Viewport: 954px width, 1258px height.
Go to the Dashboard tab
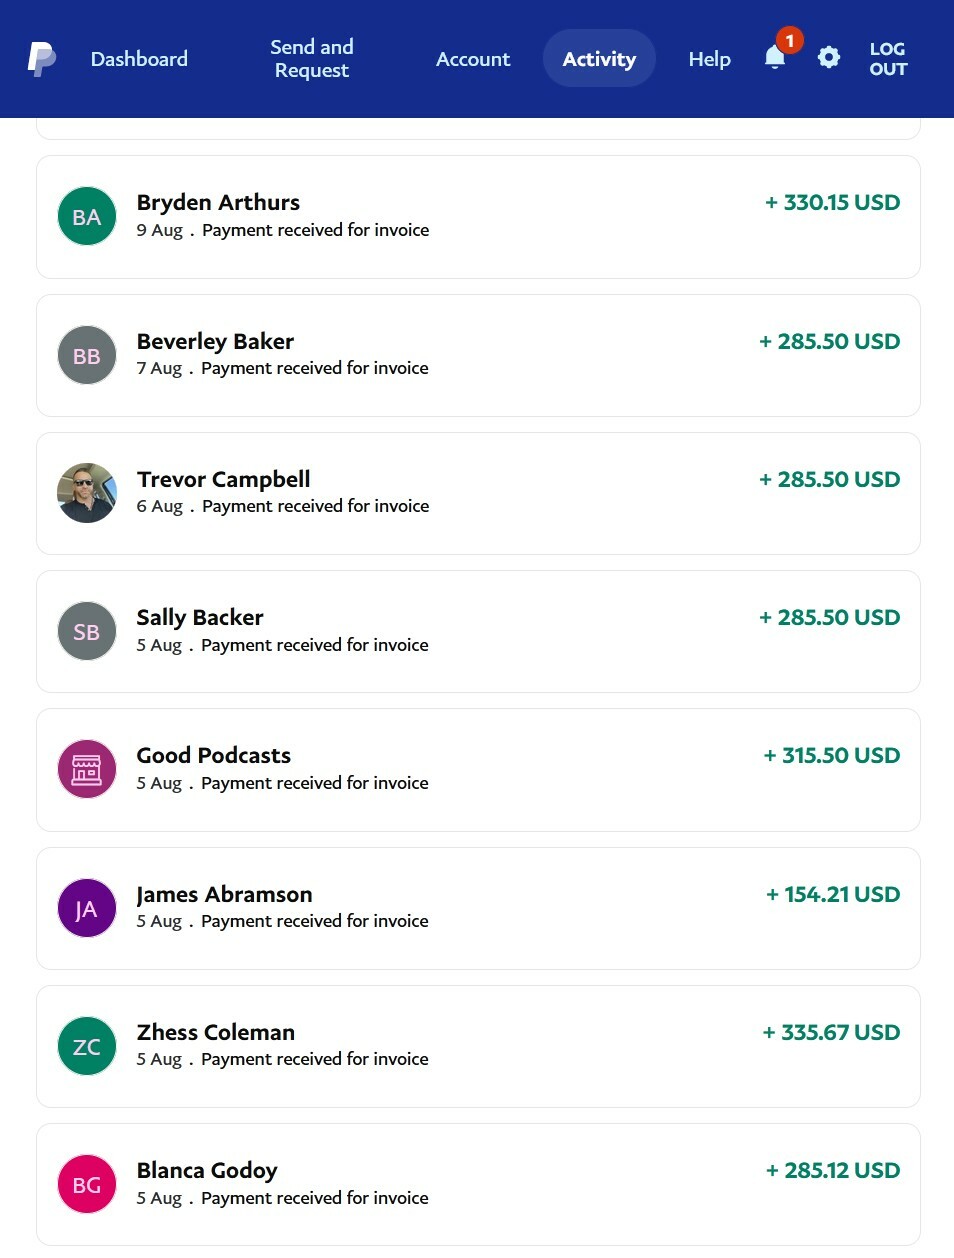tap(139, 59)
